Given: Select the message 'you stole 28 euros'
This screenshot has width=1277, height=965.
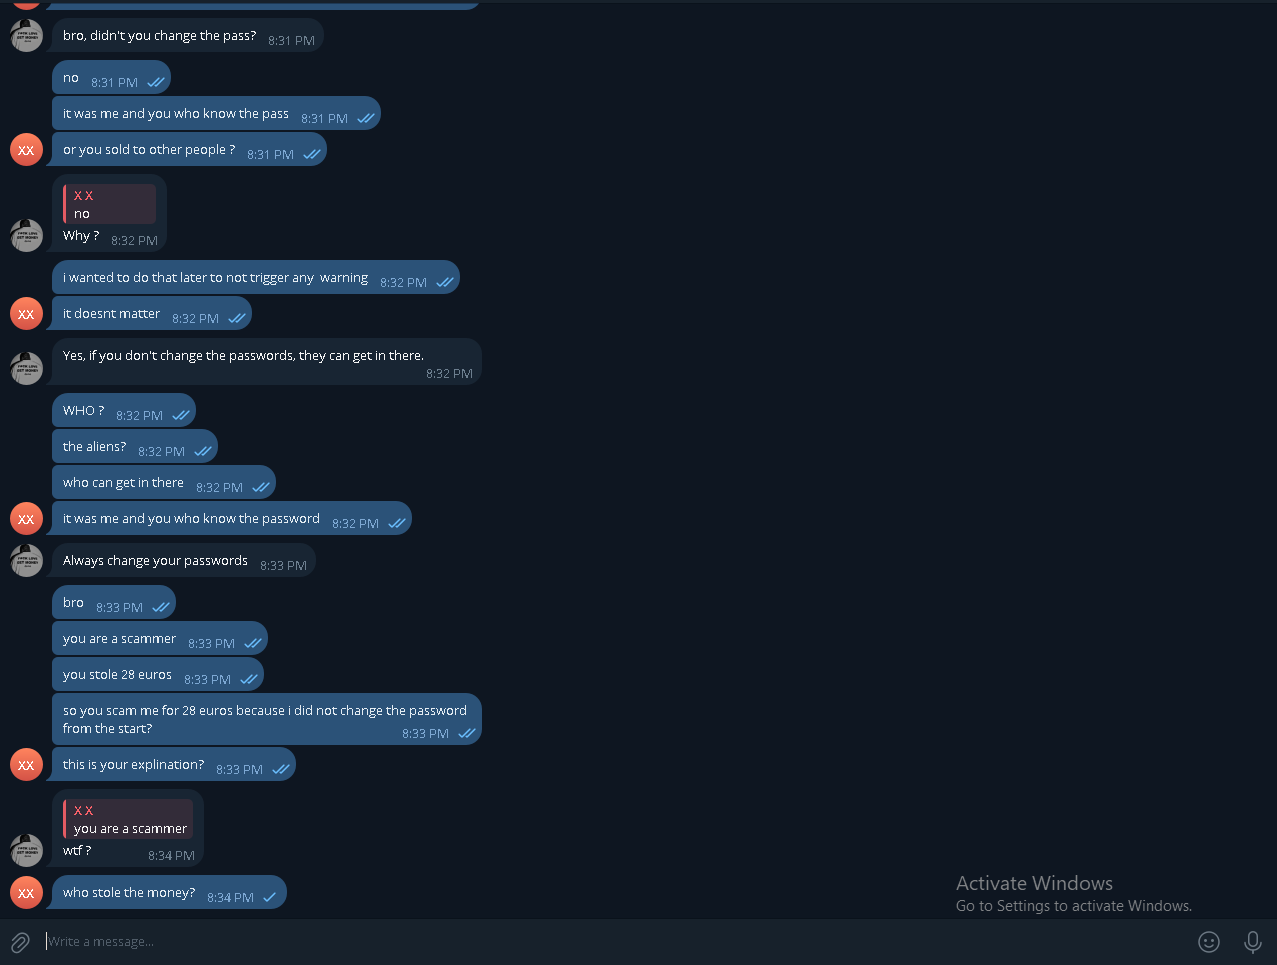Looking at the screenshot, I should tap(158, 675).
